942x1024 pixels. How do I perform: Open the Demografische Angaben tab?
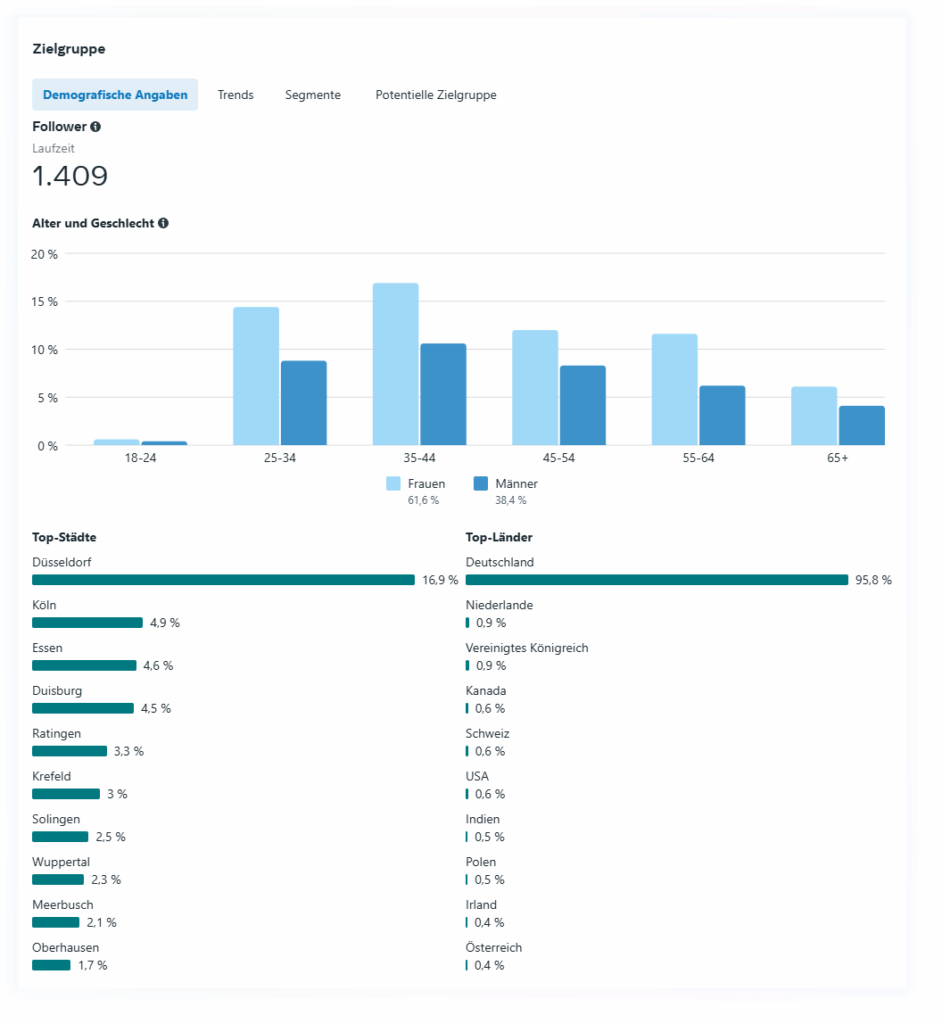[x=115, y=95]
